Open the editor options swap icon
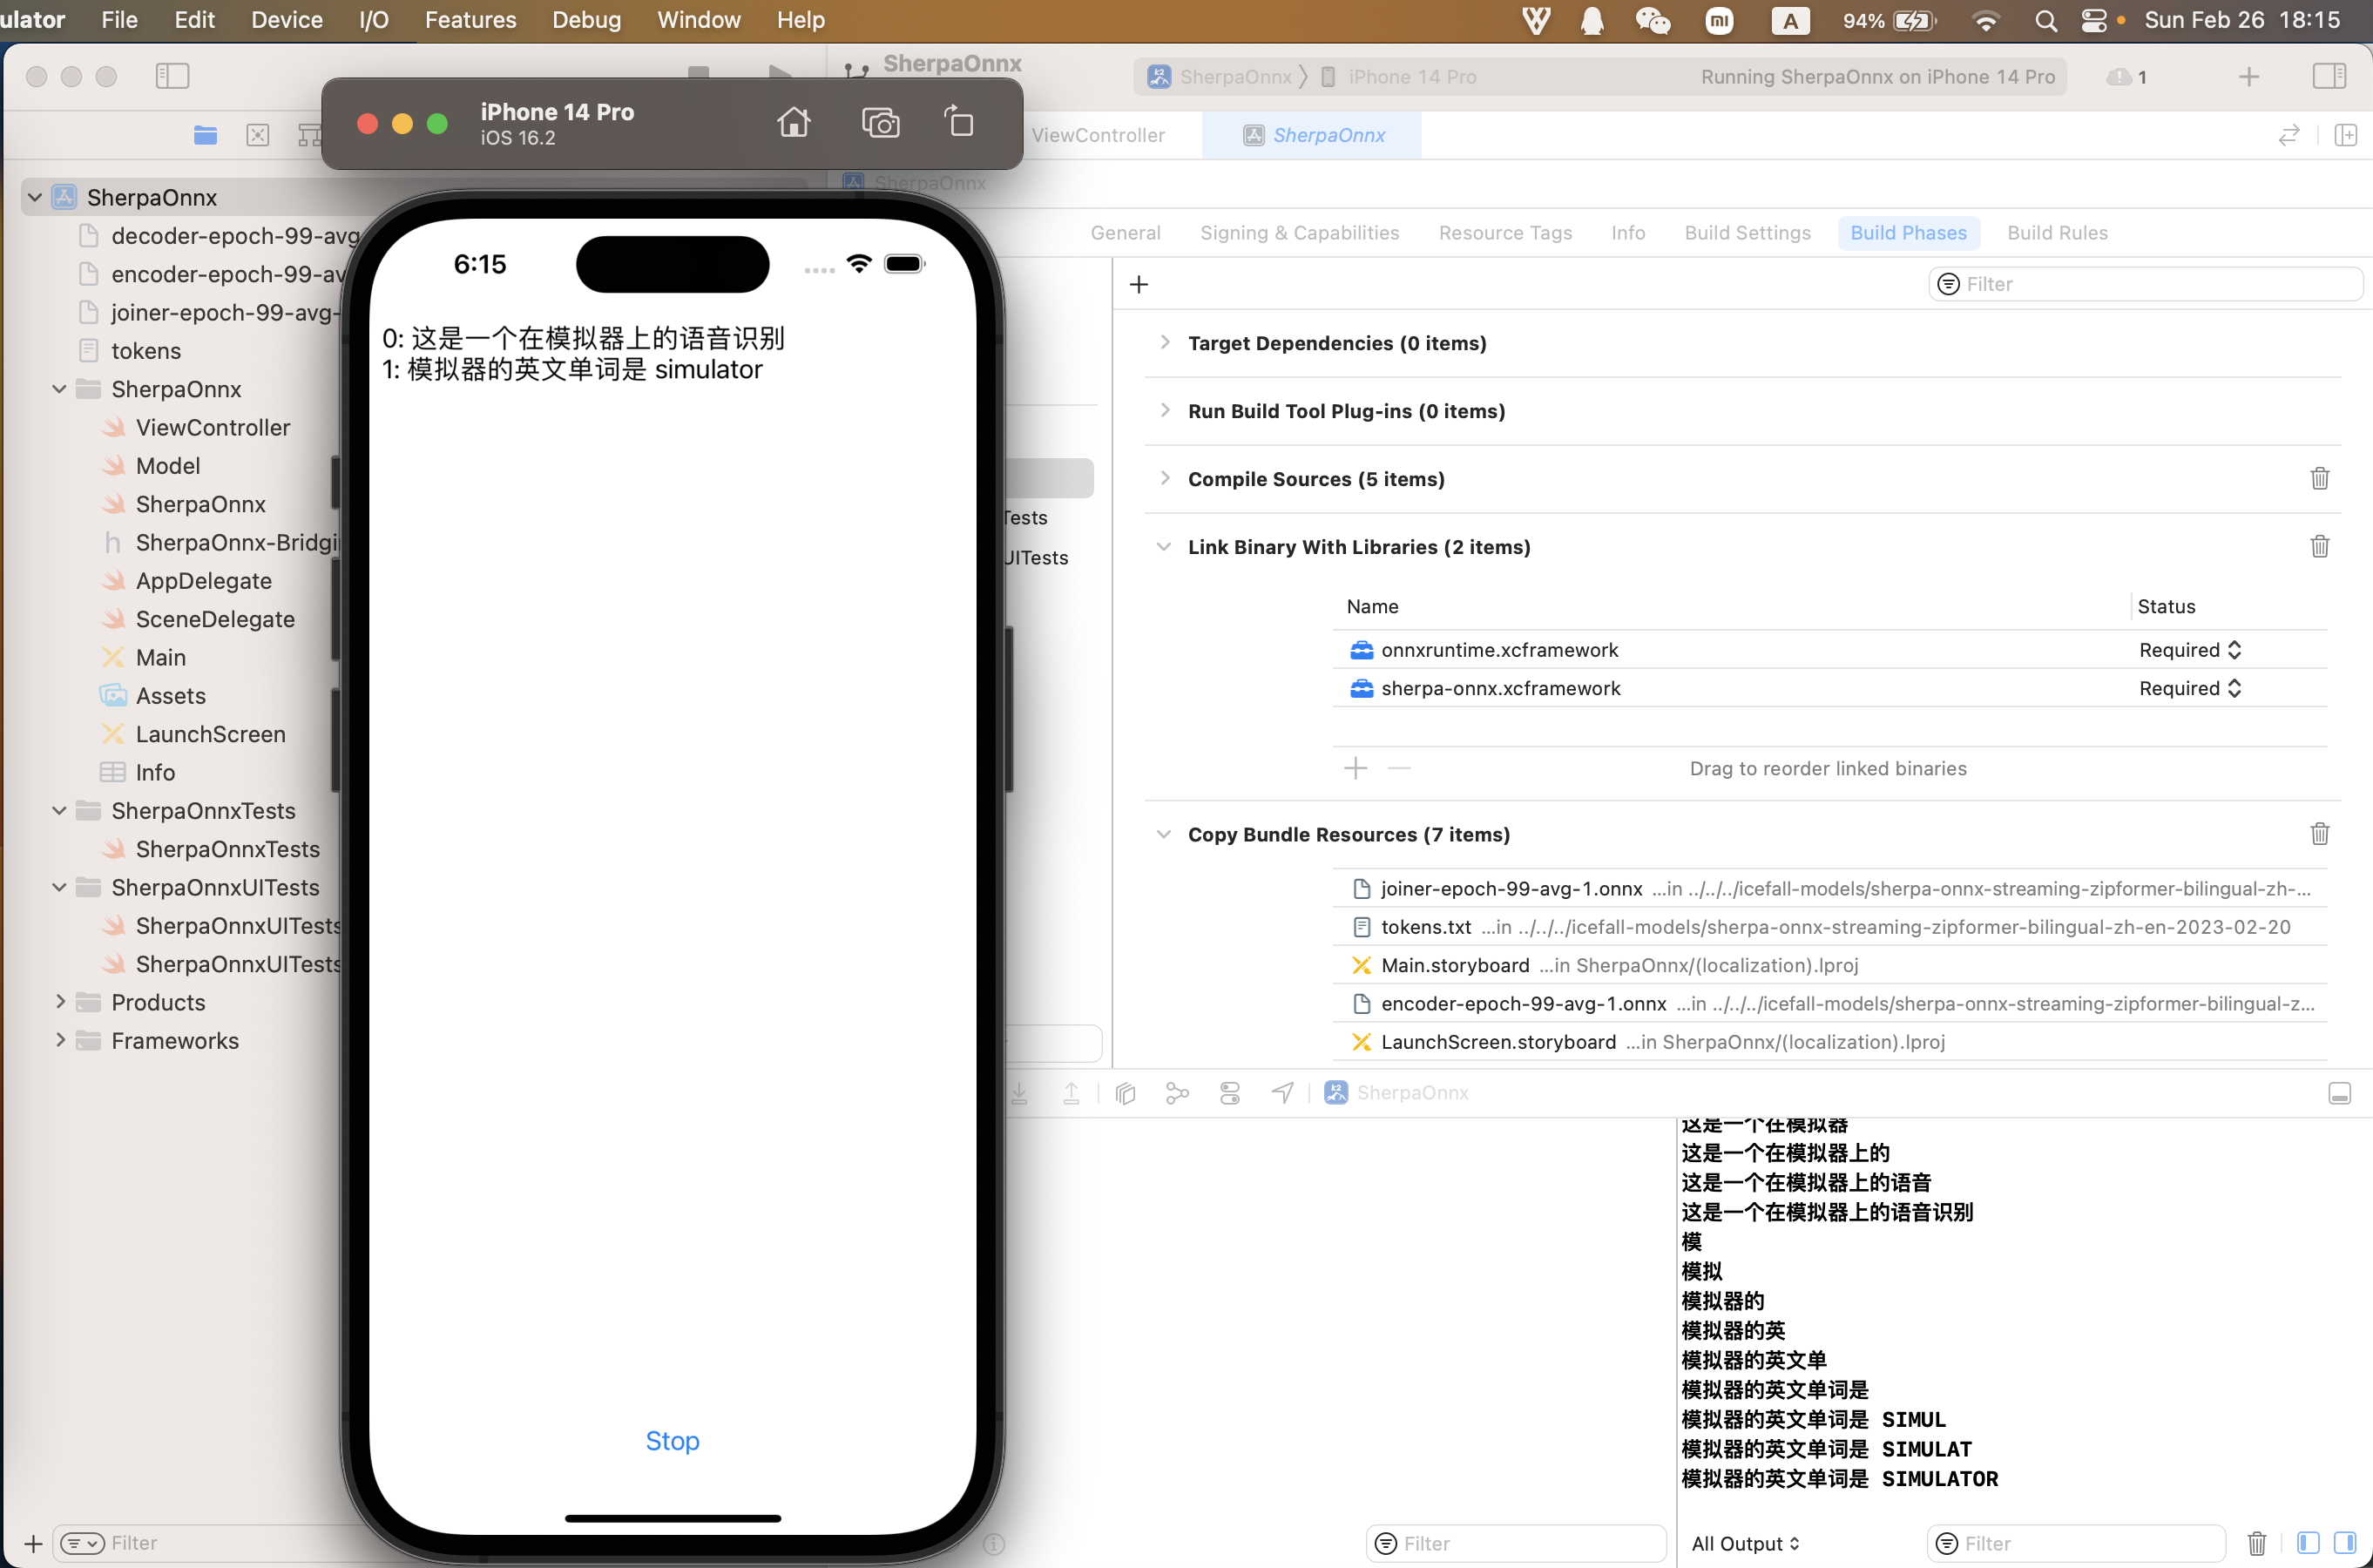The width and height of the screenshot is (2373, 1568). 2288,135
